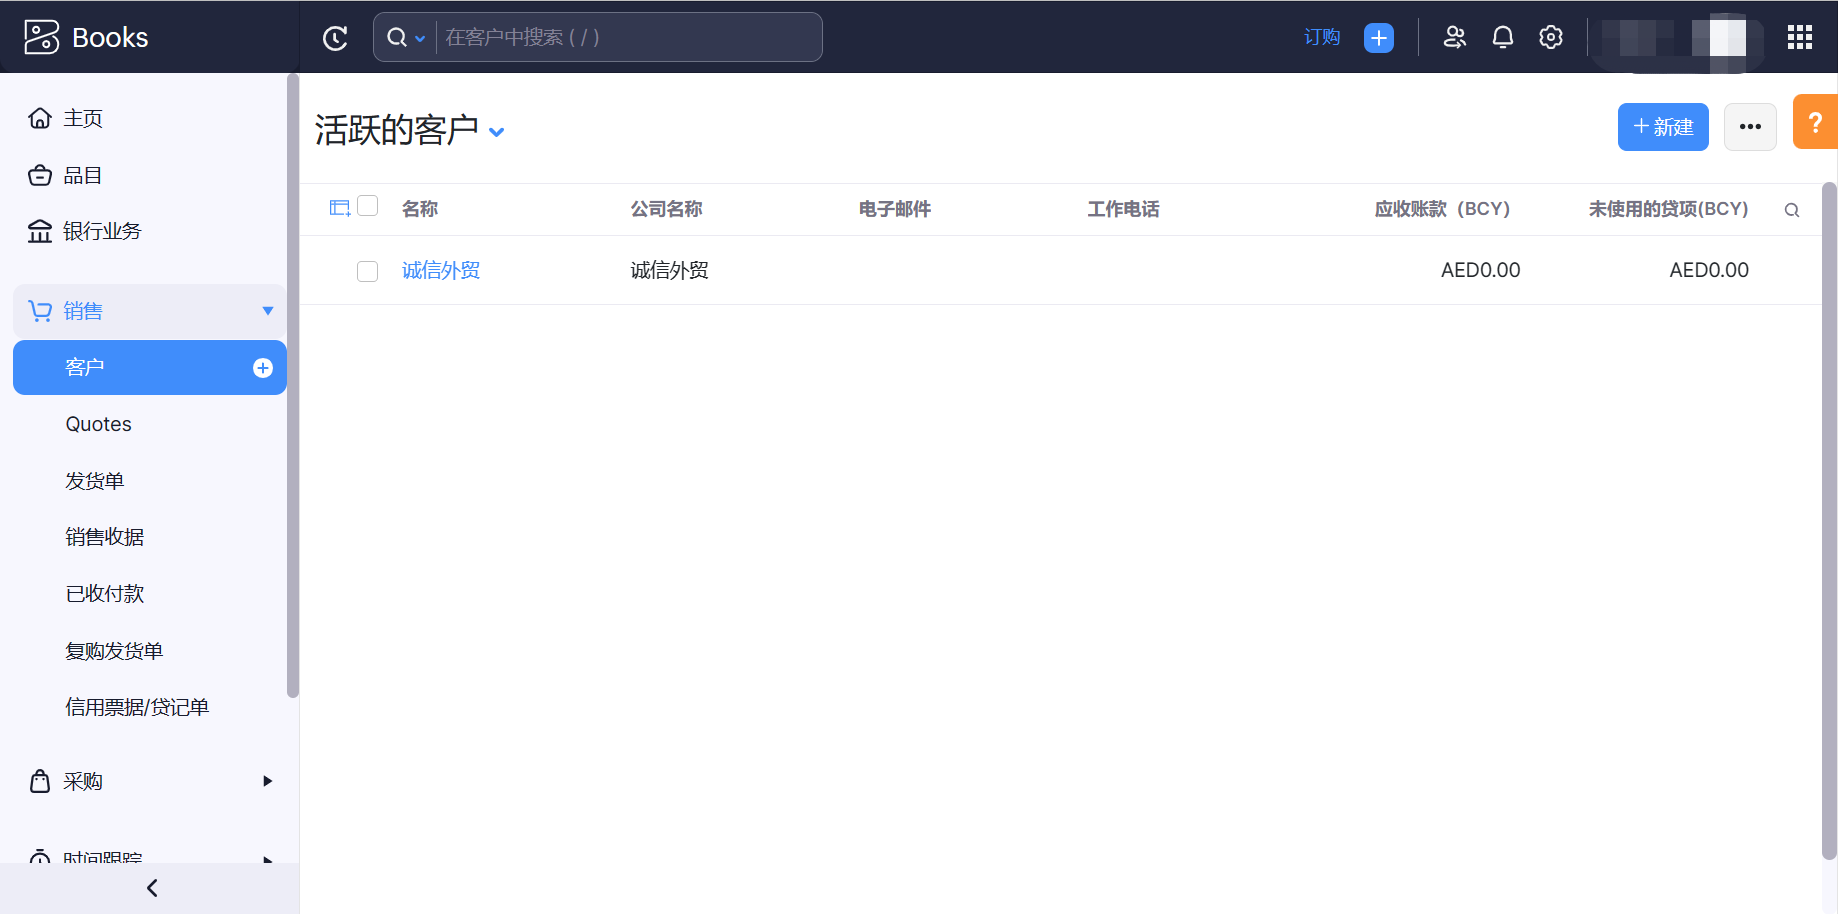Open the search scope dropdown arrow

[x=420, y=39]
